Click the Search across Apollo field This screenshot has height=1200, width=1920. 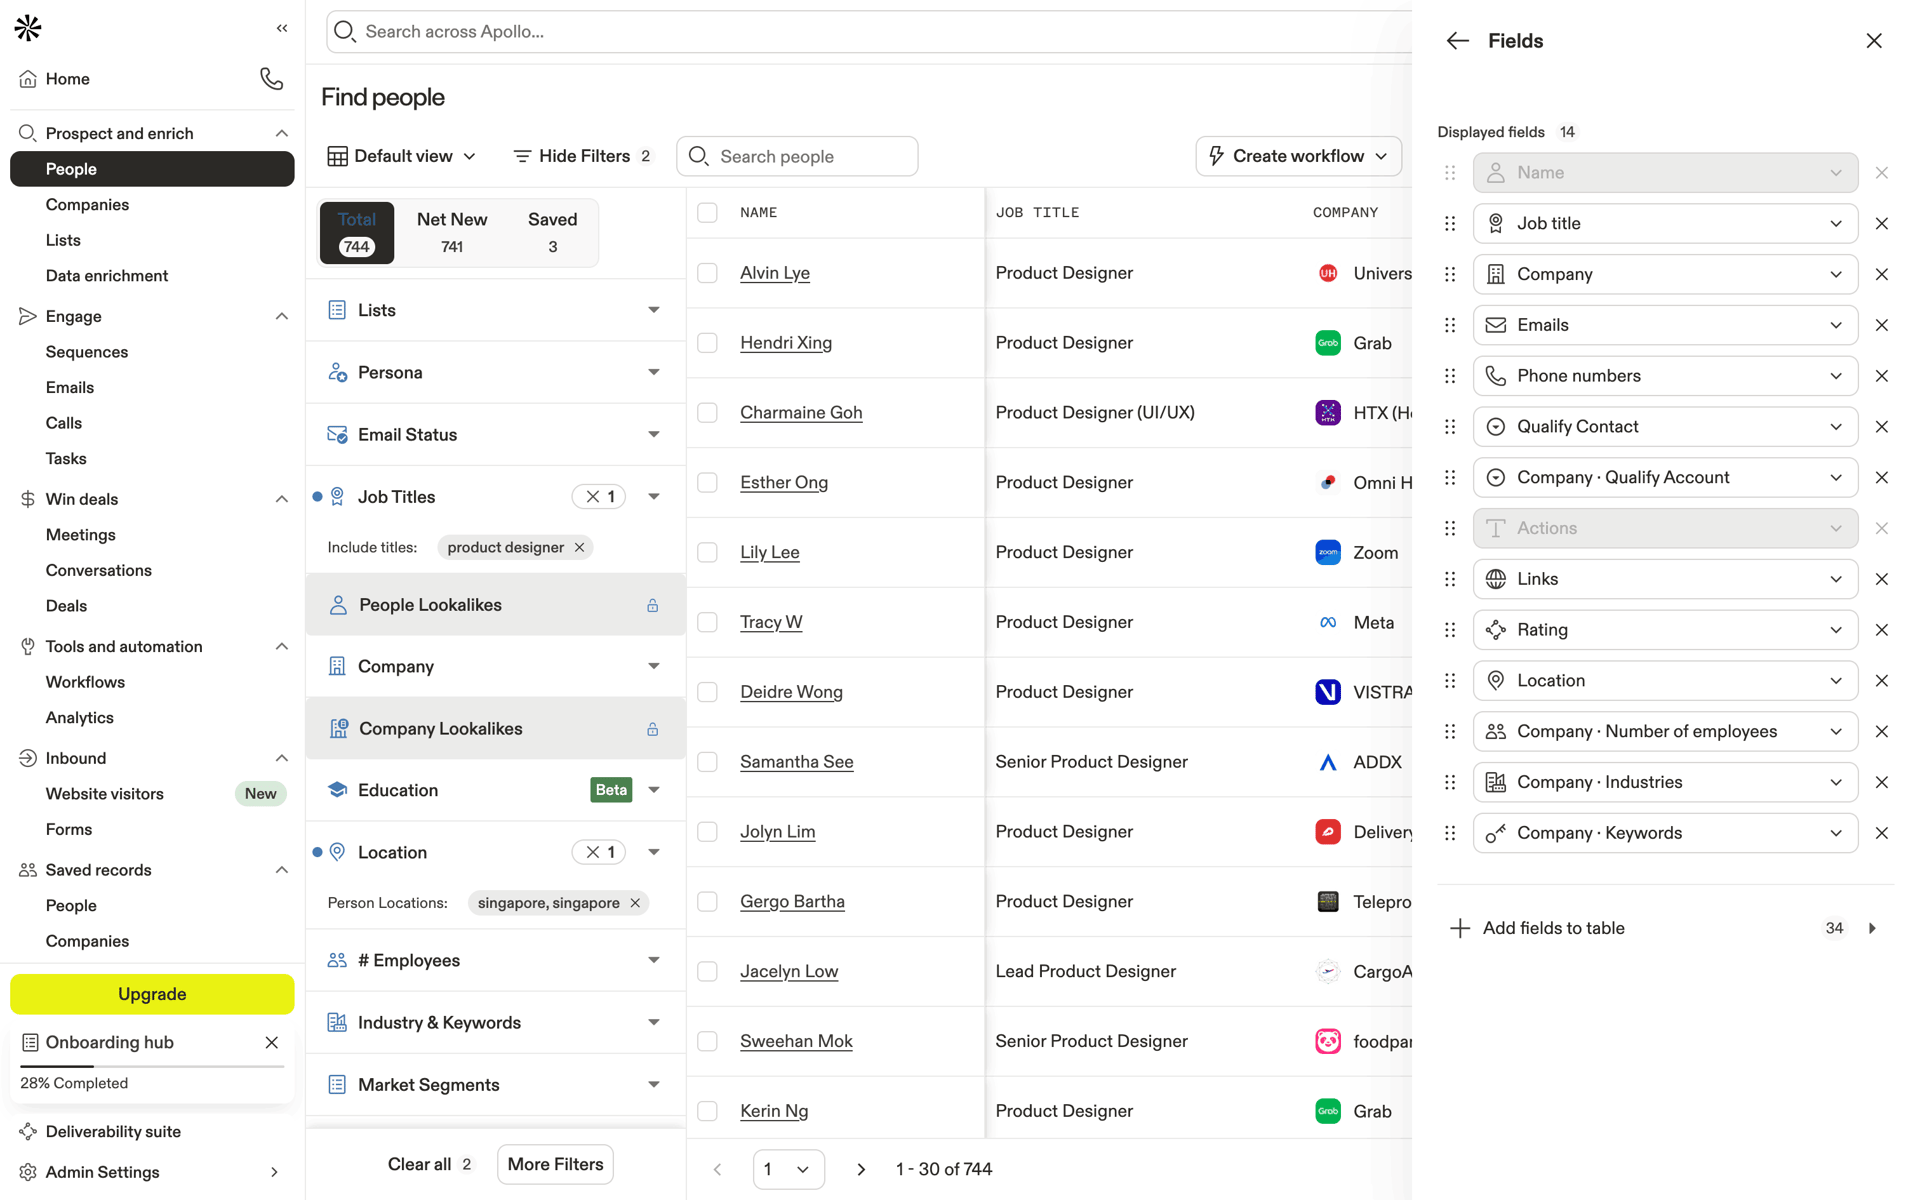pyautogui.click(x=868, y=31)
